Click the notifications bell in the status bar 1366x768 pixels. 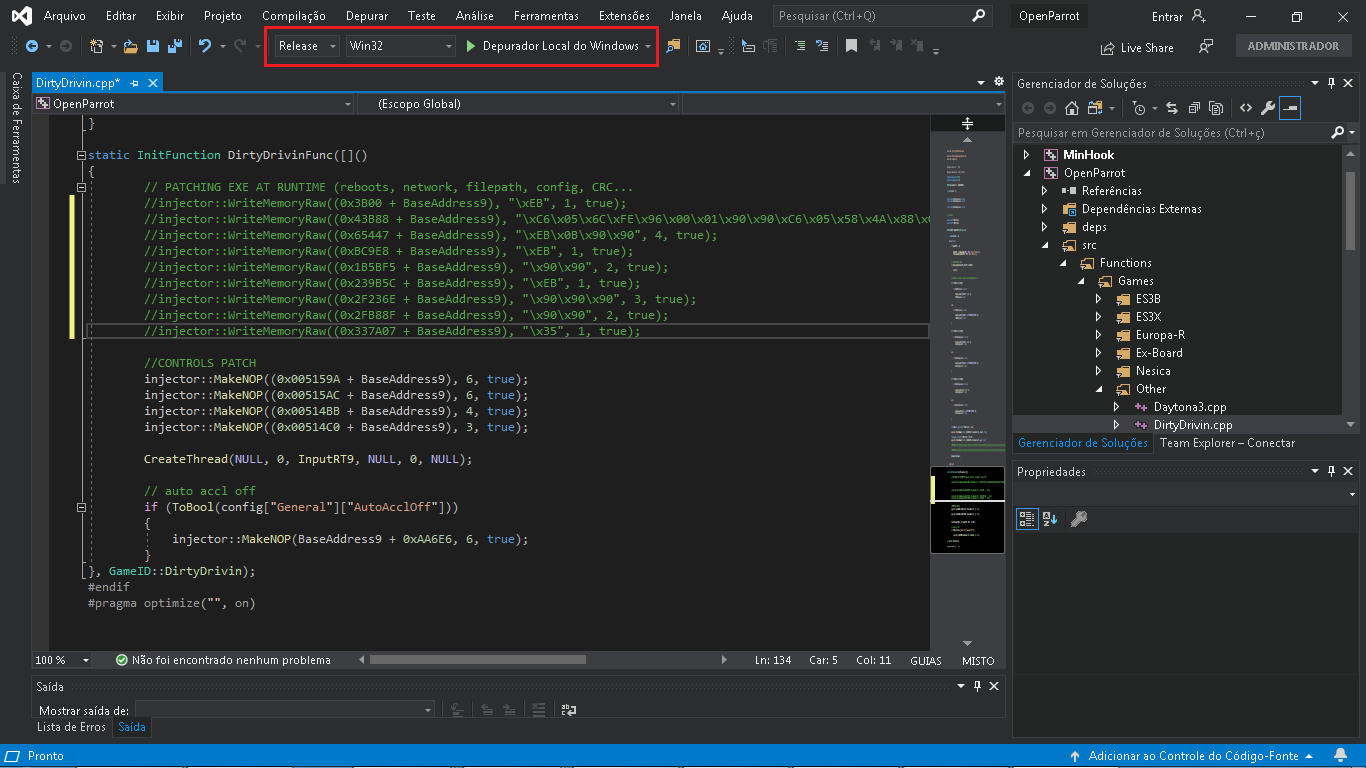[1340, 756]
